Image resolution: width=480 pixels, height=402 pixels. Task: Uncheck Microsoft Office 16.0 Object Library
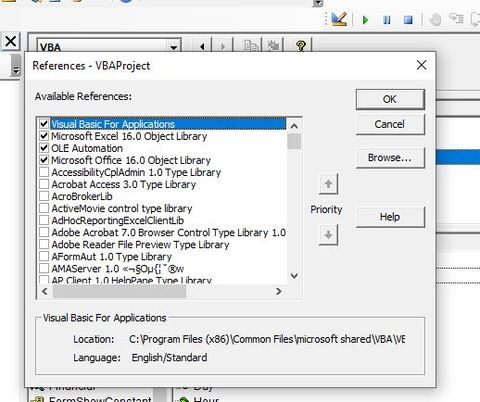[x=44, y=160]
